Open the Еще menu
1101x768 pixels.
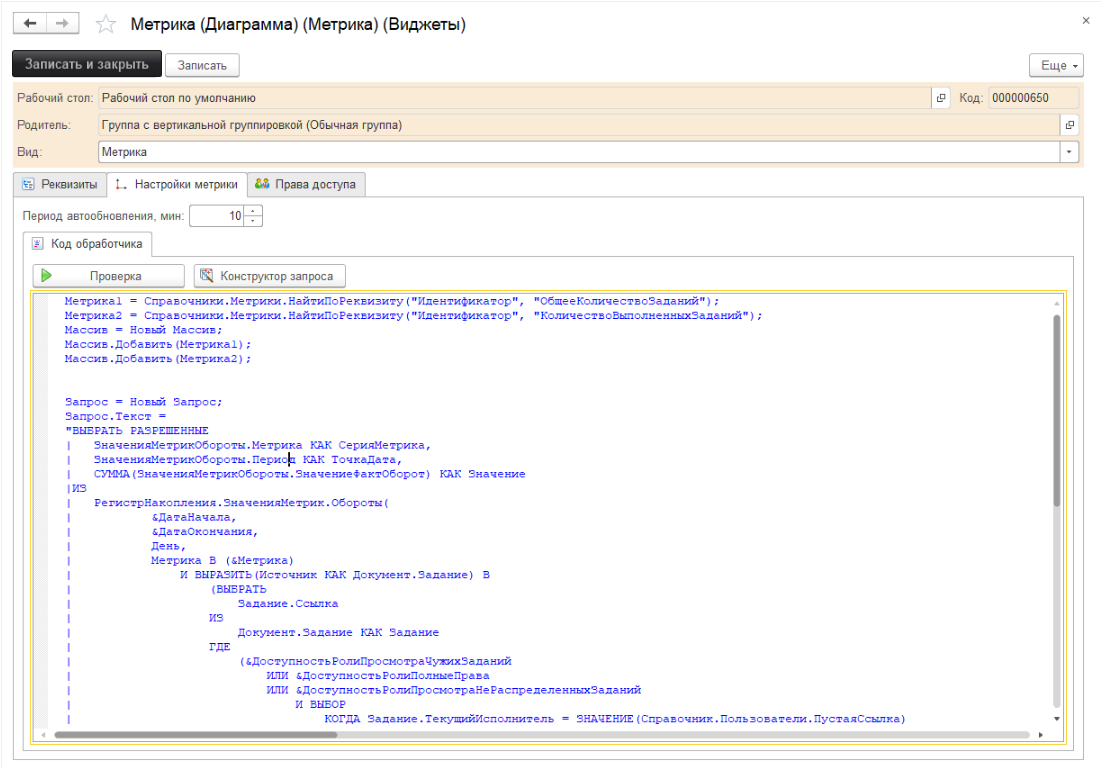[x=1057, y=65]
